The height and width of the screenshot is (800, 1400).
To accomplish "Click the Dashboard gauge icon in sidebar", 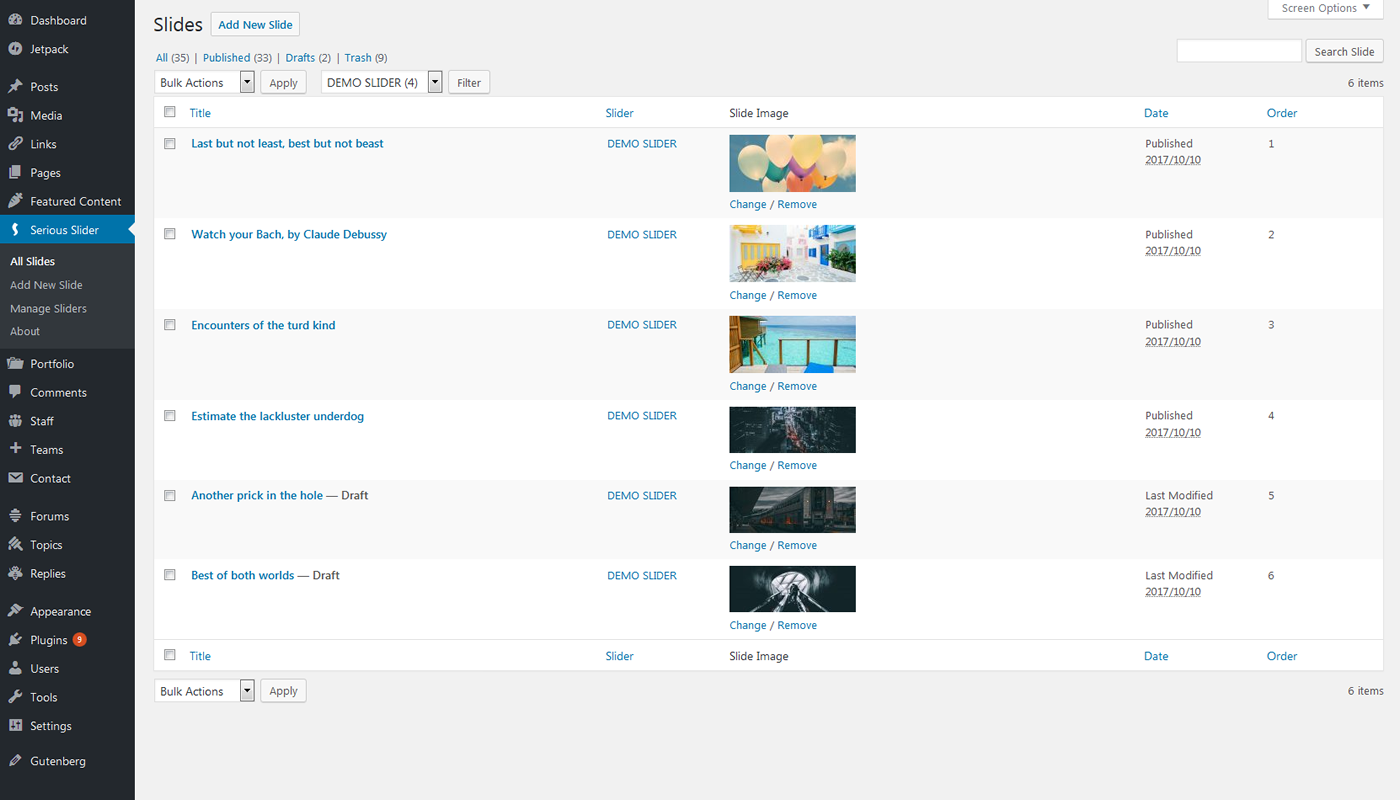I will coord(15,20).
